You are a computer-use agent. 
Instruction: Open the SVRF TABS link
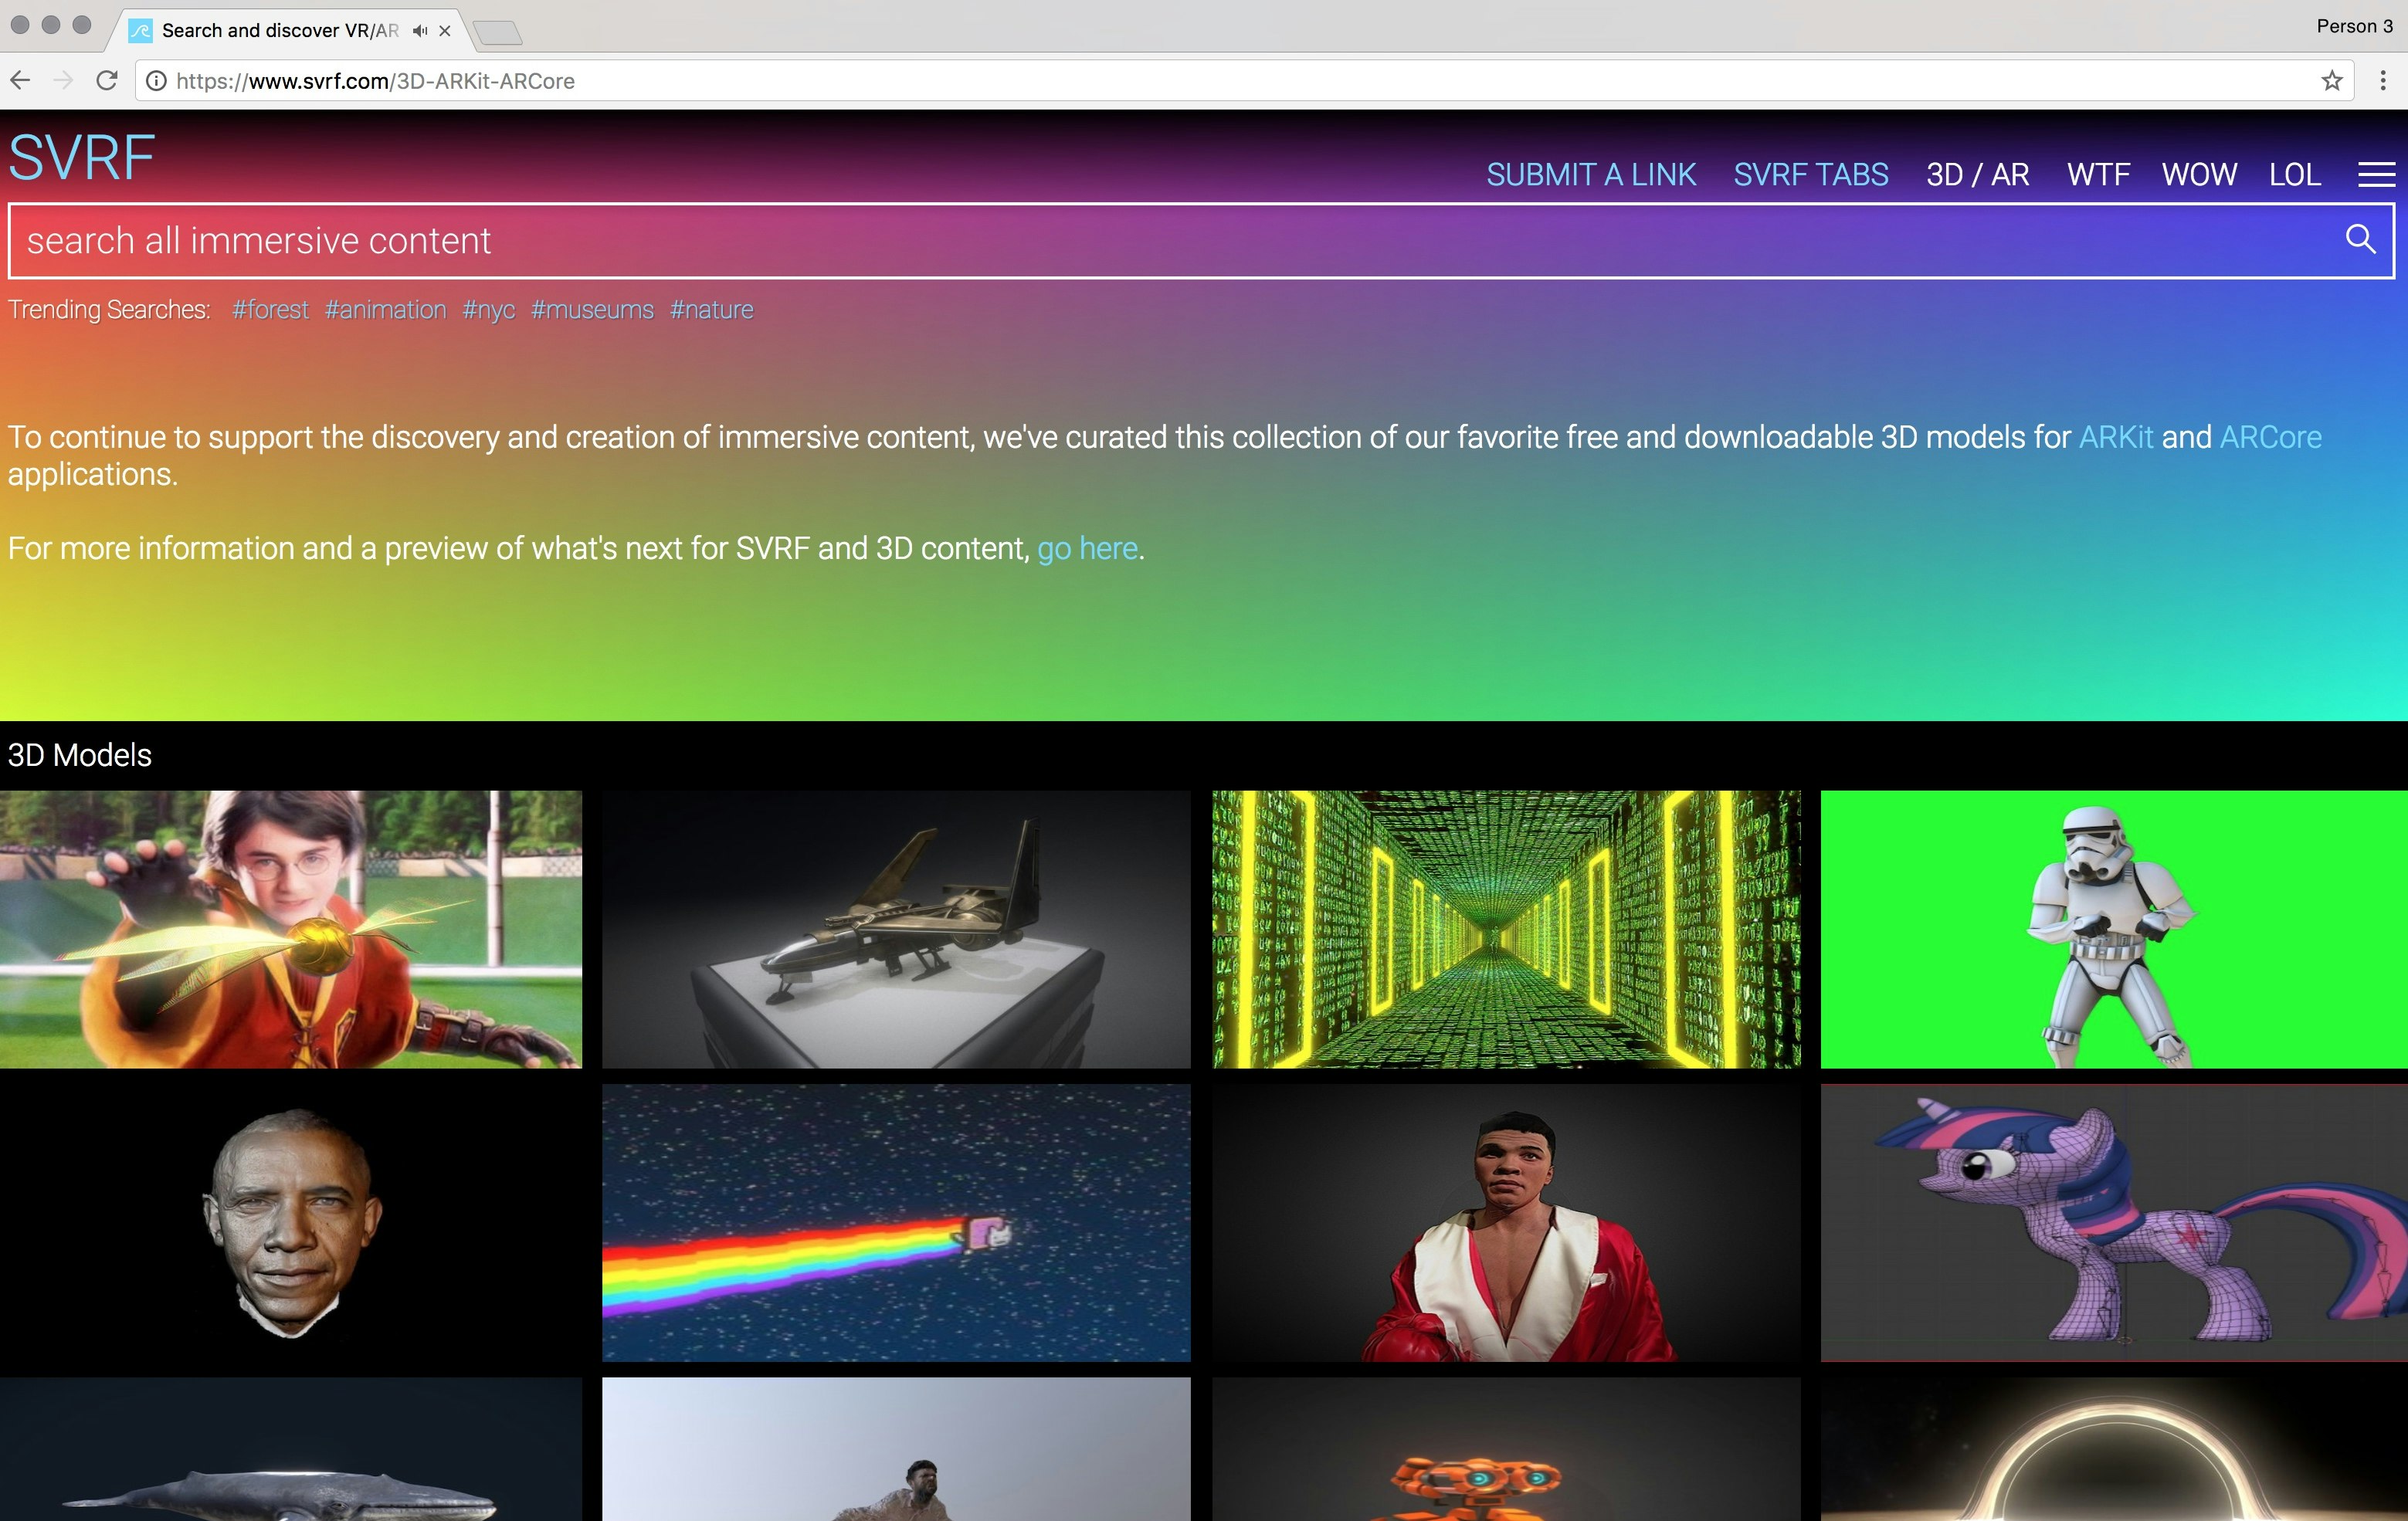pos(1810,175)
